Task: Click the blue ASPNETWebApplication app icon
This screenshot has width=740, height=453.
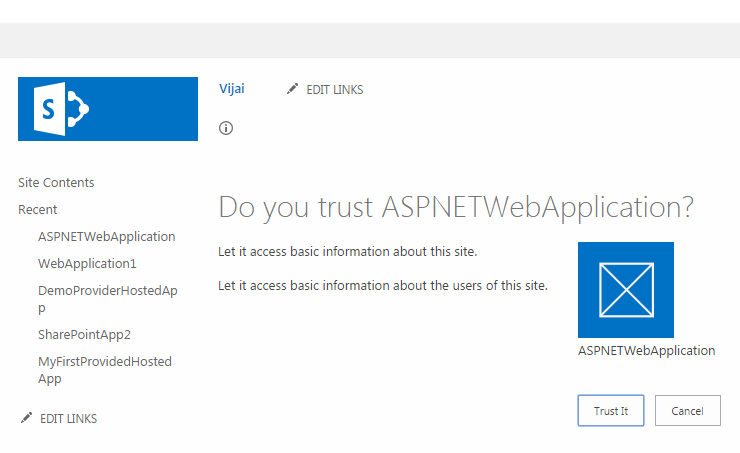Action: [625, 290]
